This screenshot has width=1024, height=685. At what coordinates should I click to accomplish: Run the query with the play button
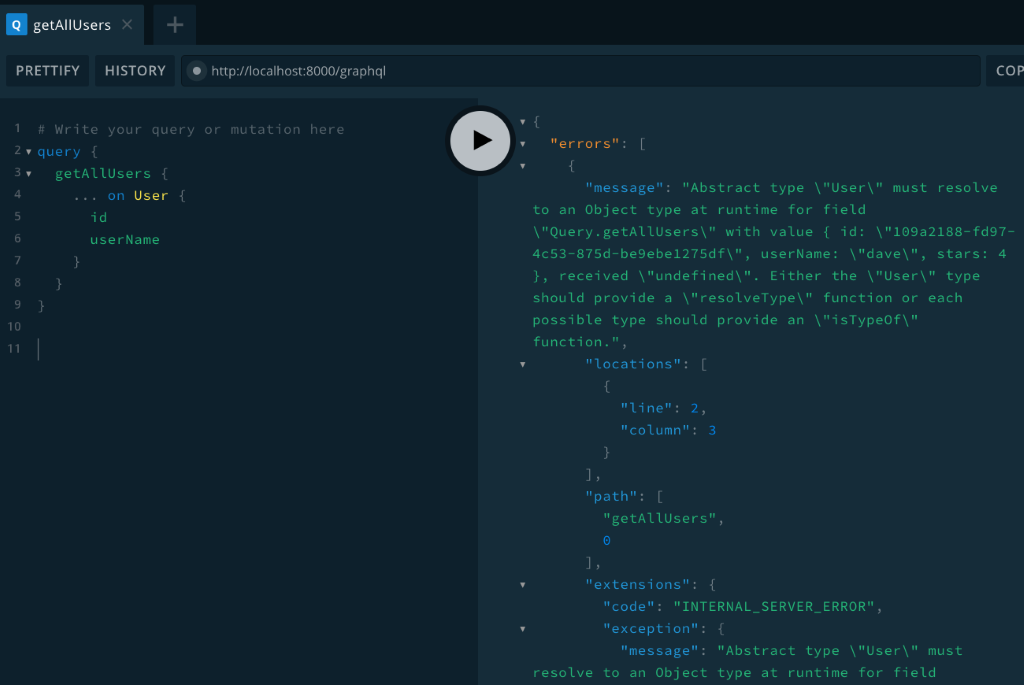click(x=481, y=141)
